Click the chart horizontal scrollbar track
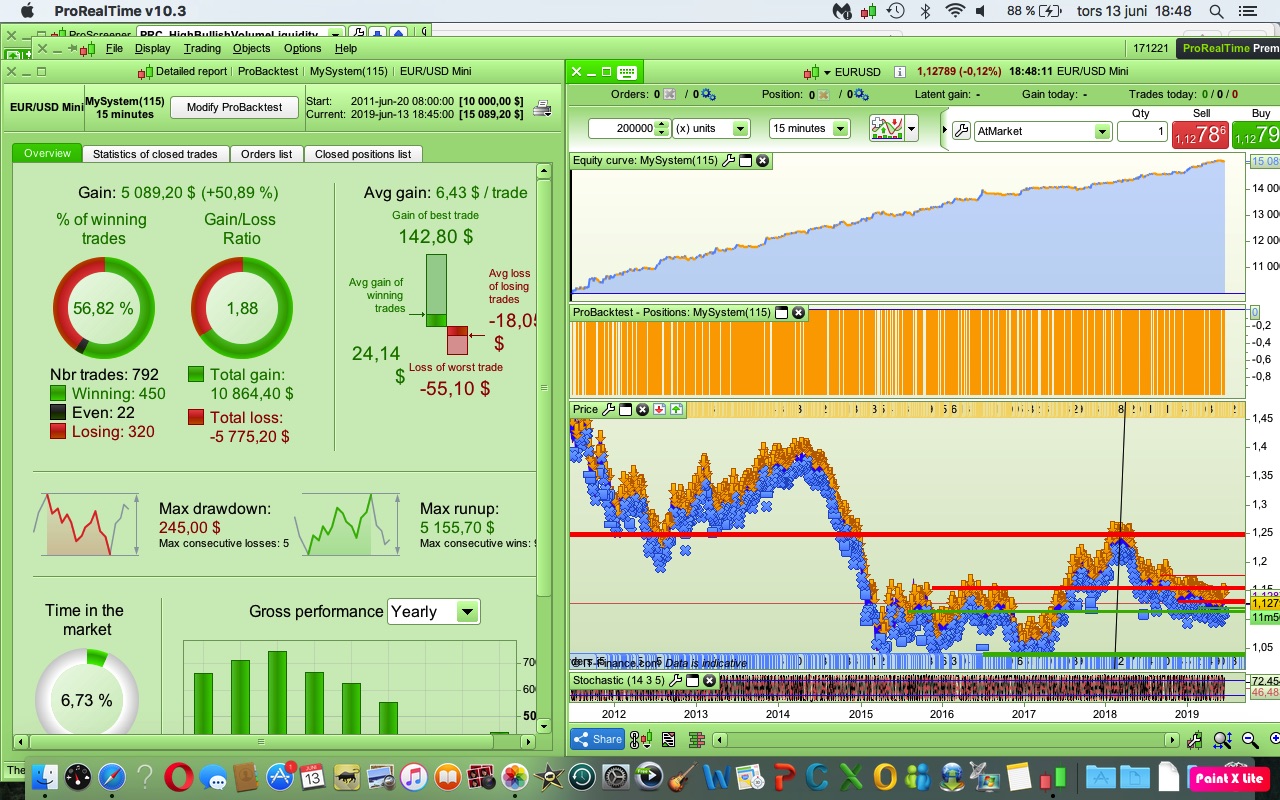1280x800 pixels. click(x=945, y=740)
